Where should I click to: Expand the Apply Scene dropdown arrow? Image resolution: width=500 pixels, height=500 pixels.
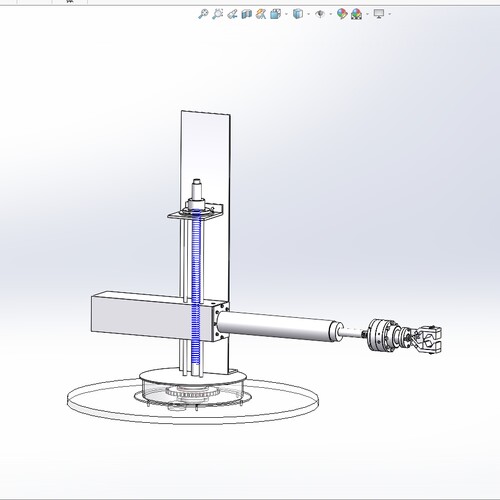(367, 14)
